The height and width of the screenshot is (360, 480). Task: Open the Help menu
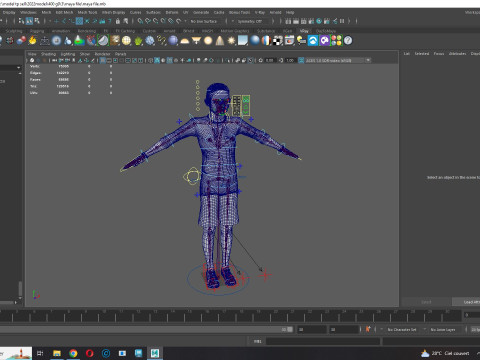290,12
